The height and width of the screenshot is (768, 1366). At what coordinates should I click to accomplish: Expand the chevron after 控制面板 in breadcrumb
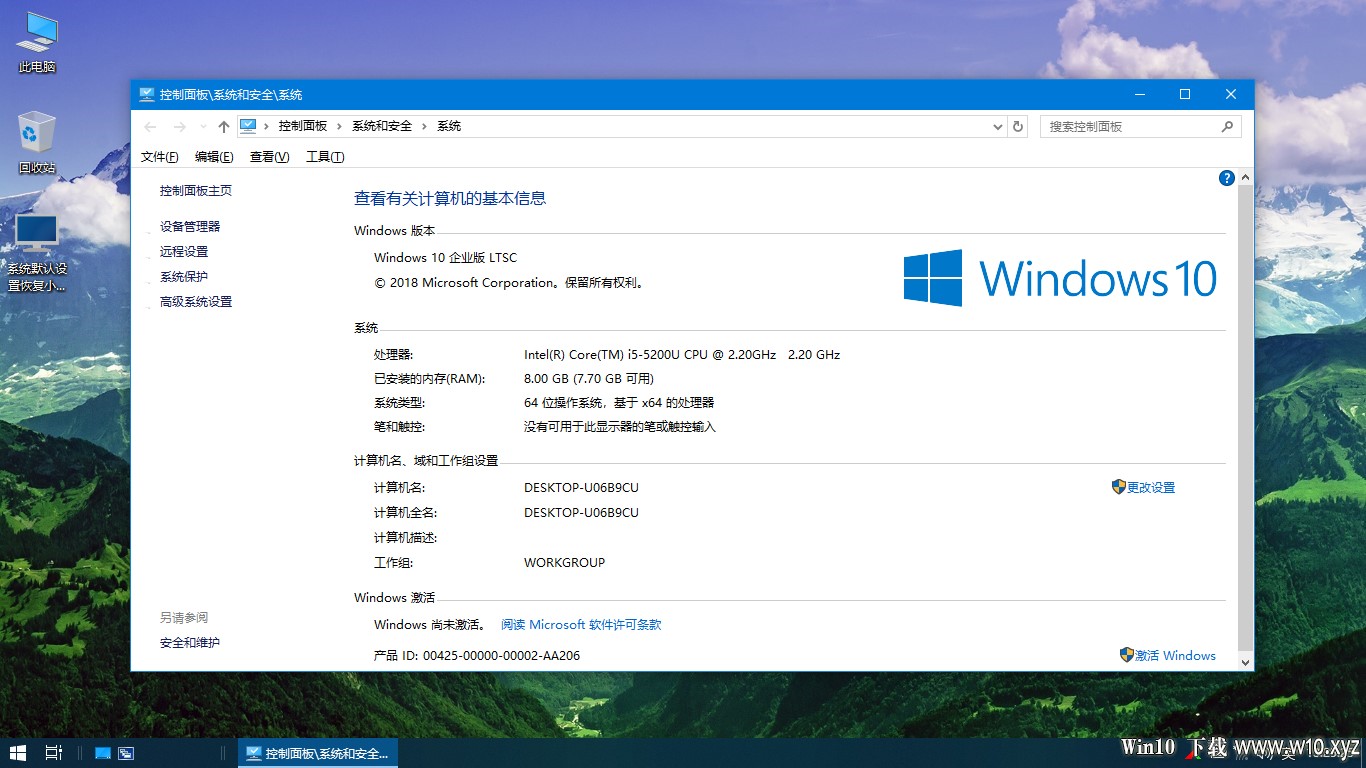pos(340,126)
